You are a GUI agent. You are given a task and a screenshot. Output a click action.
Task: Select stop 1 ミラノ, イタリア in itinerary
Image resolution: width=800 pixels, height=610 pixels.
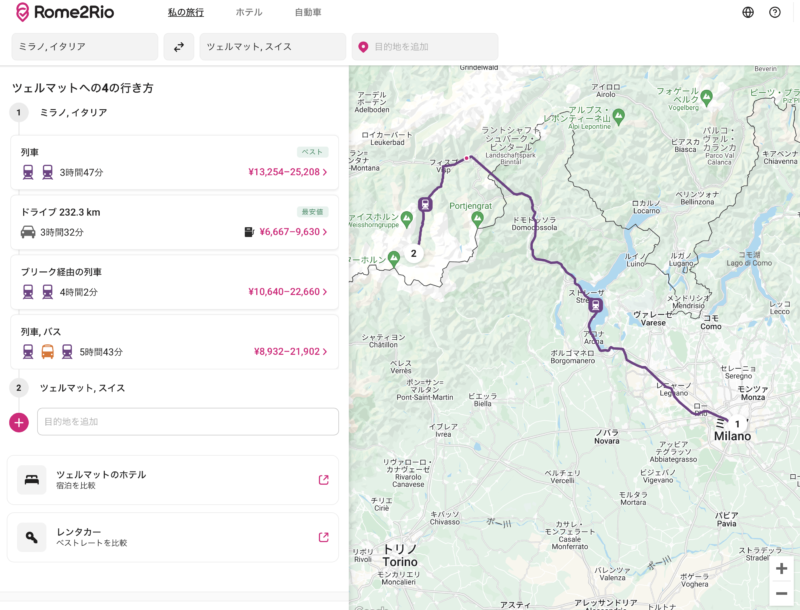coord(73,113)
